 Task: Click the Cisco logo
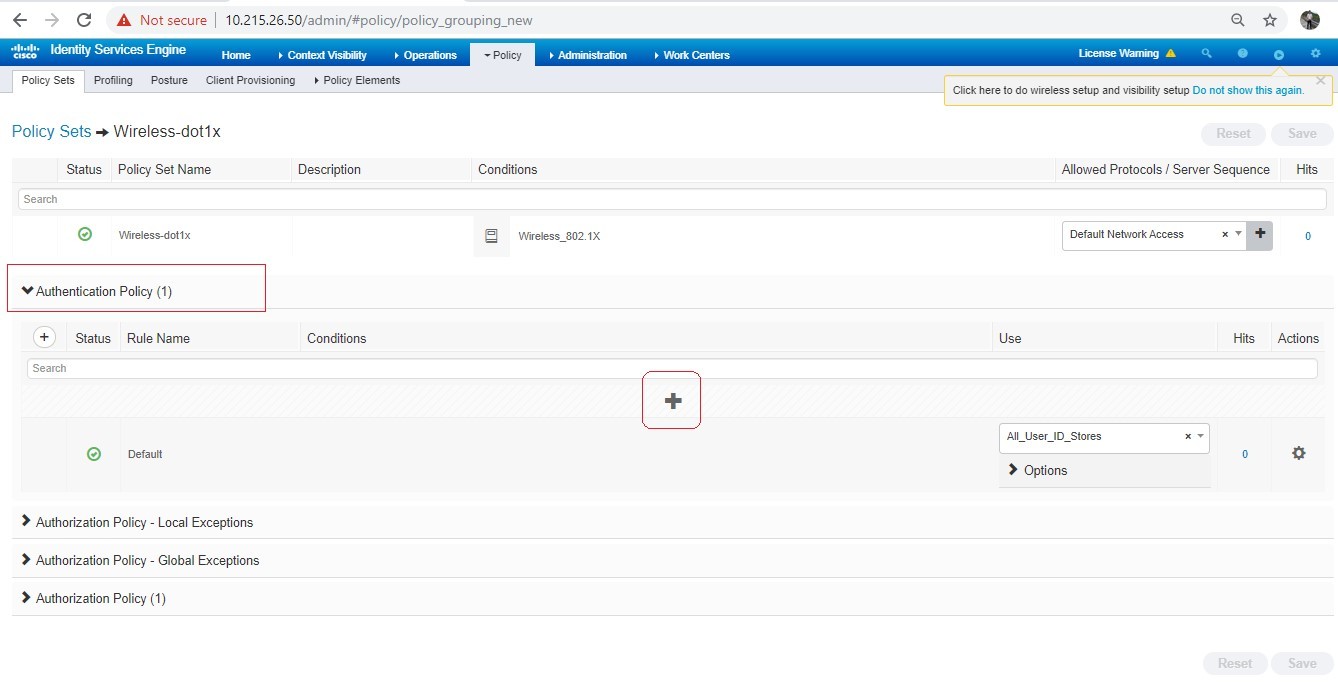[25, 51]
